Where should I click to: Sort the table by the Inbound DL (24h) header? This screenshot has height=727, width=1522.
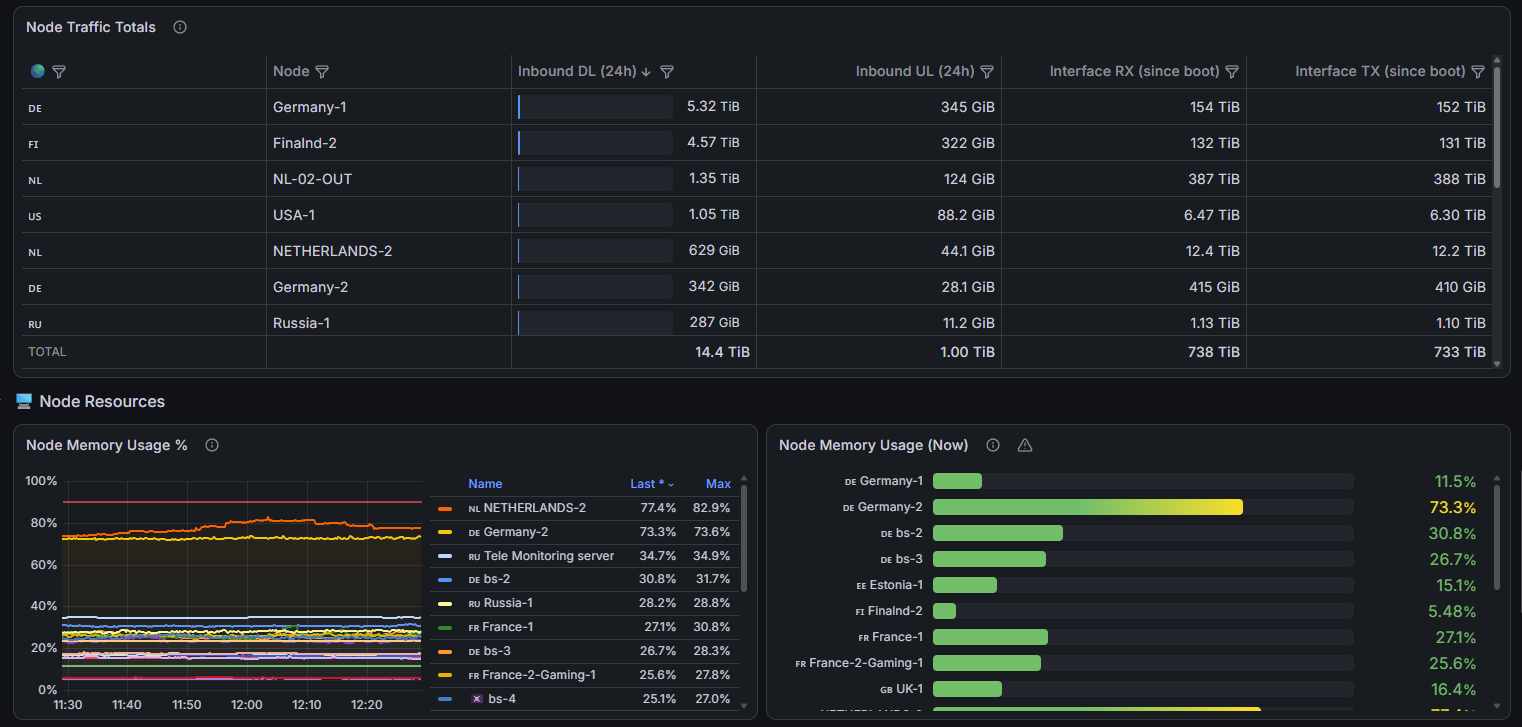point(577,72)
